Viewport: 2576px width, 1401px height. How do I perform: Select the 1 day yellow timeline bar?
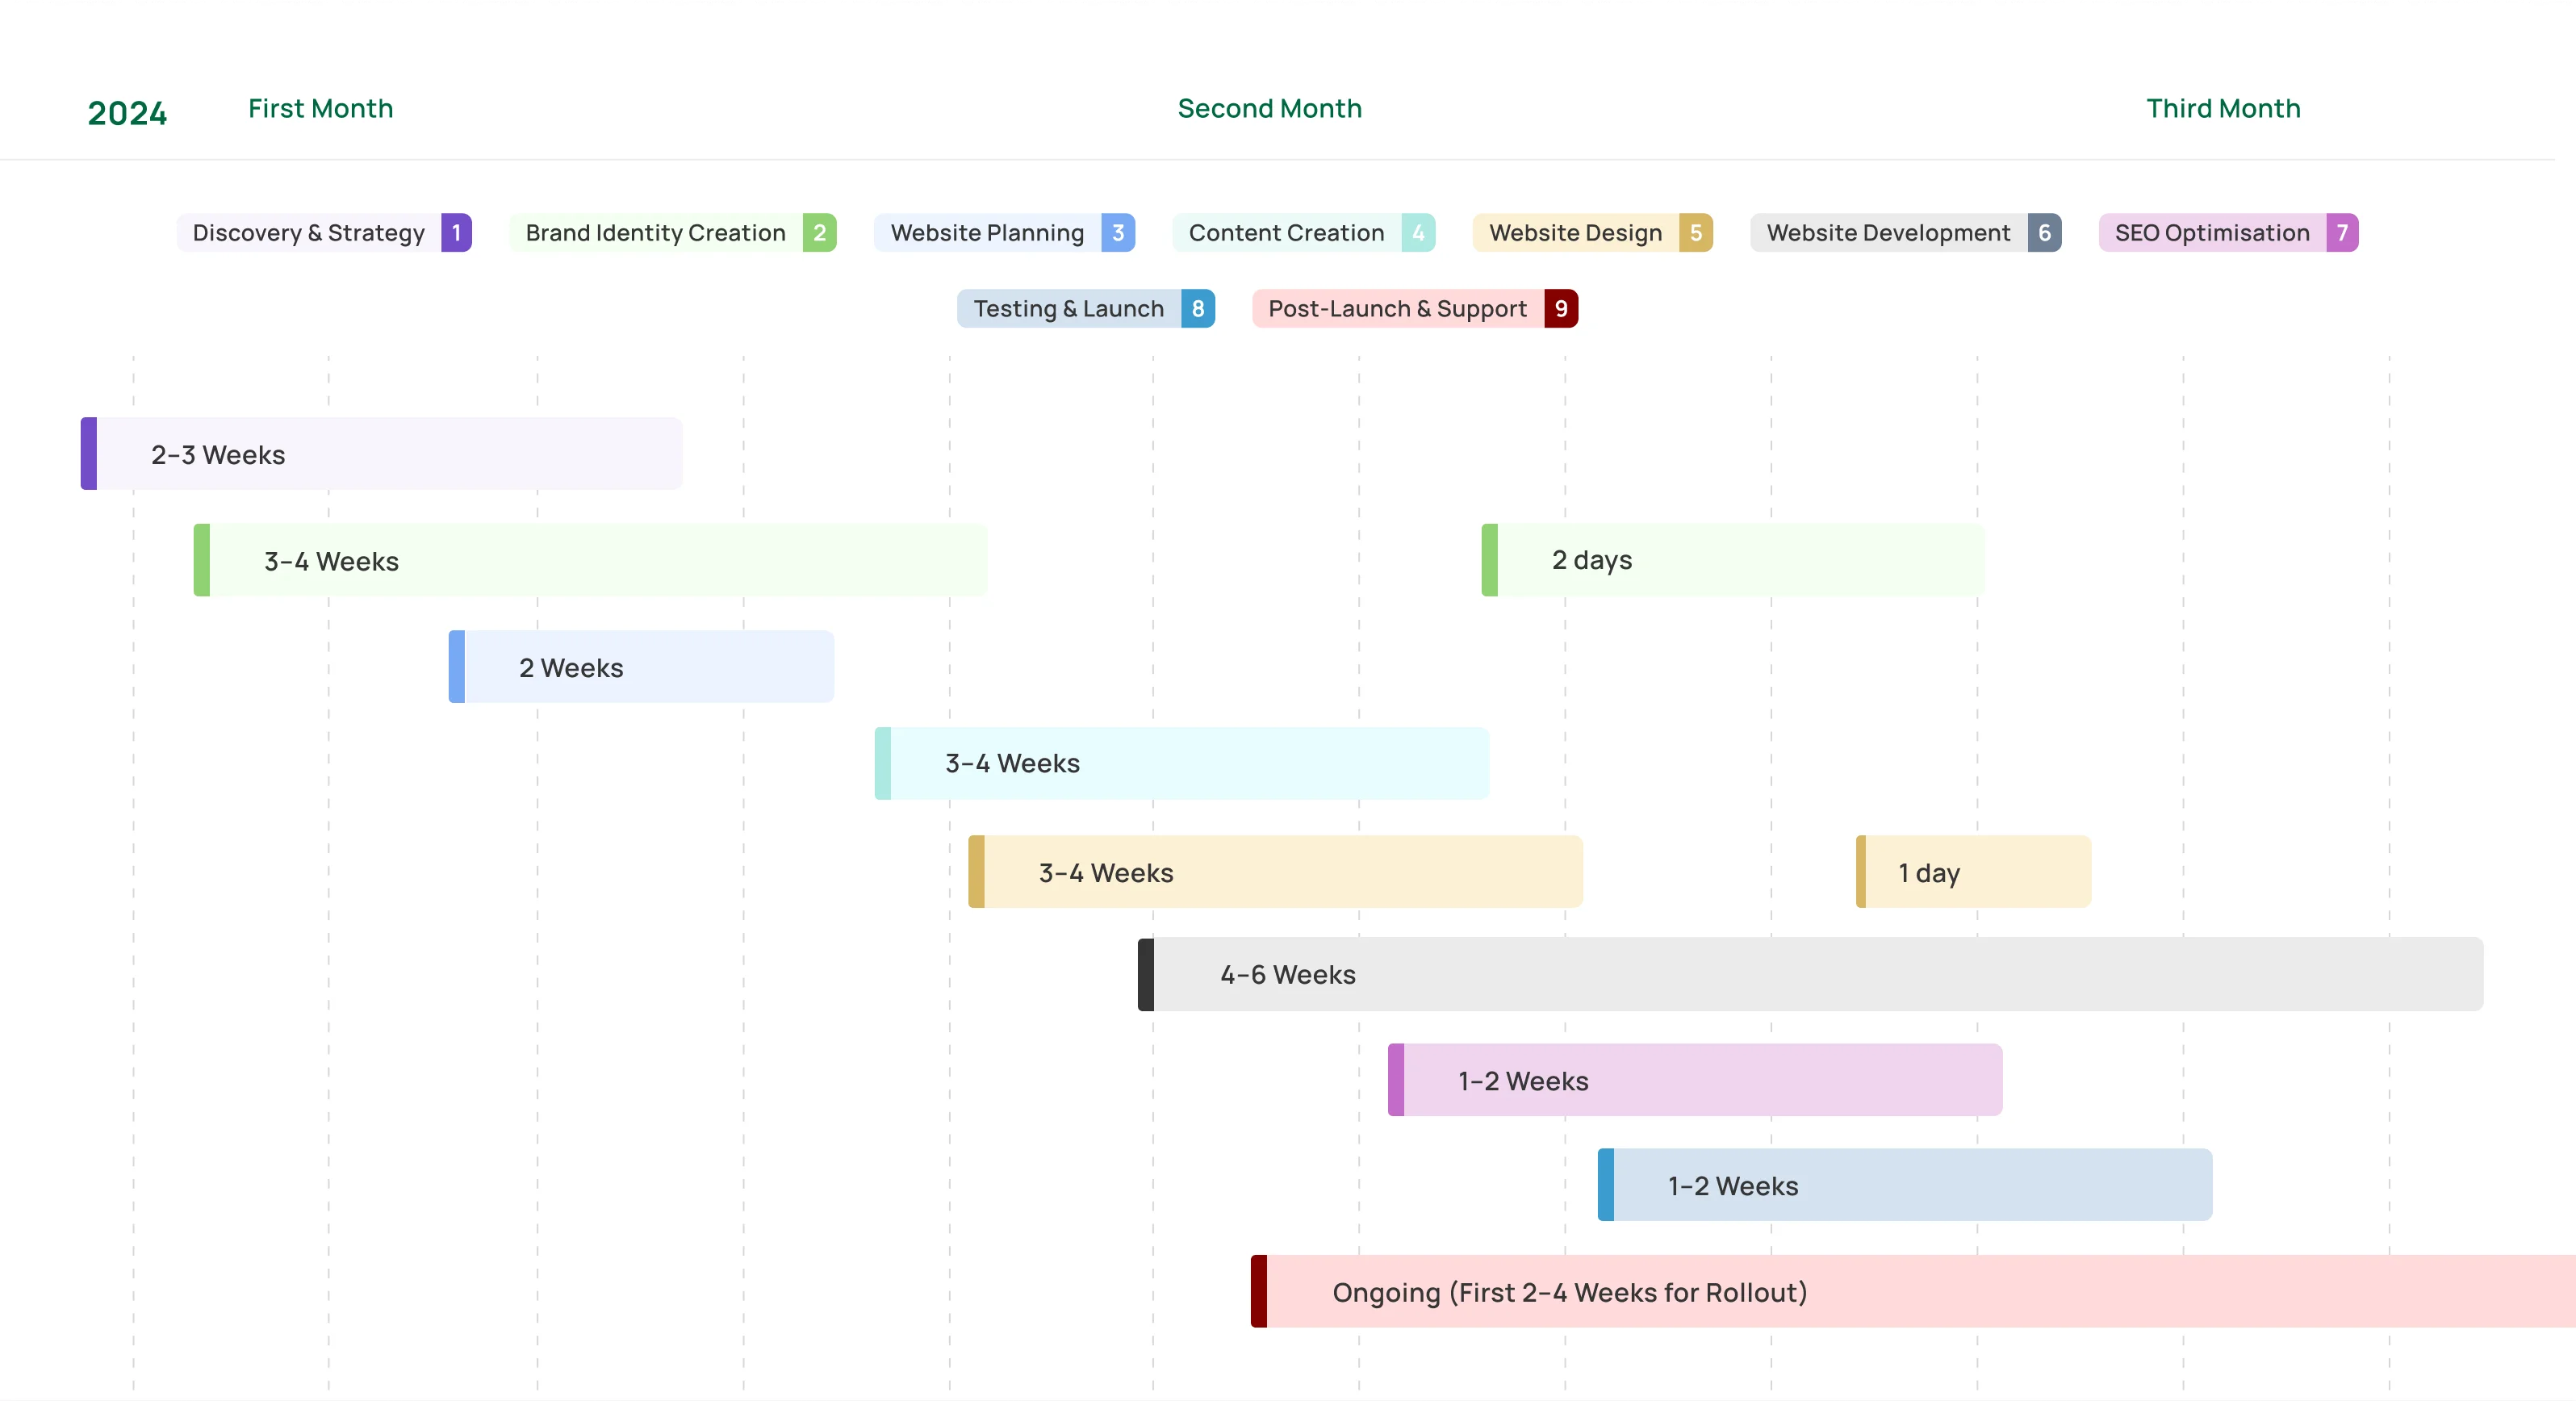click(x=1972, y=872)
